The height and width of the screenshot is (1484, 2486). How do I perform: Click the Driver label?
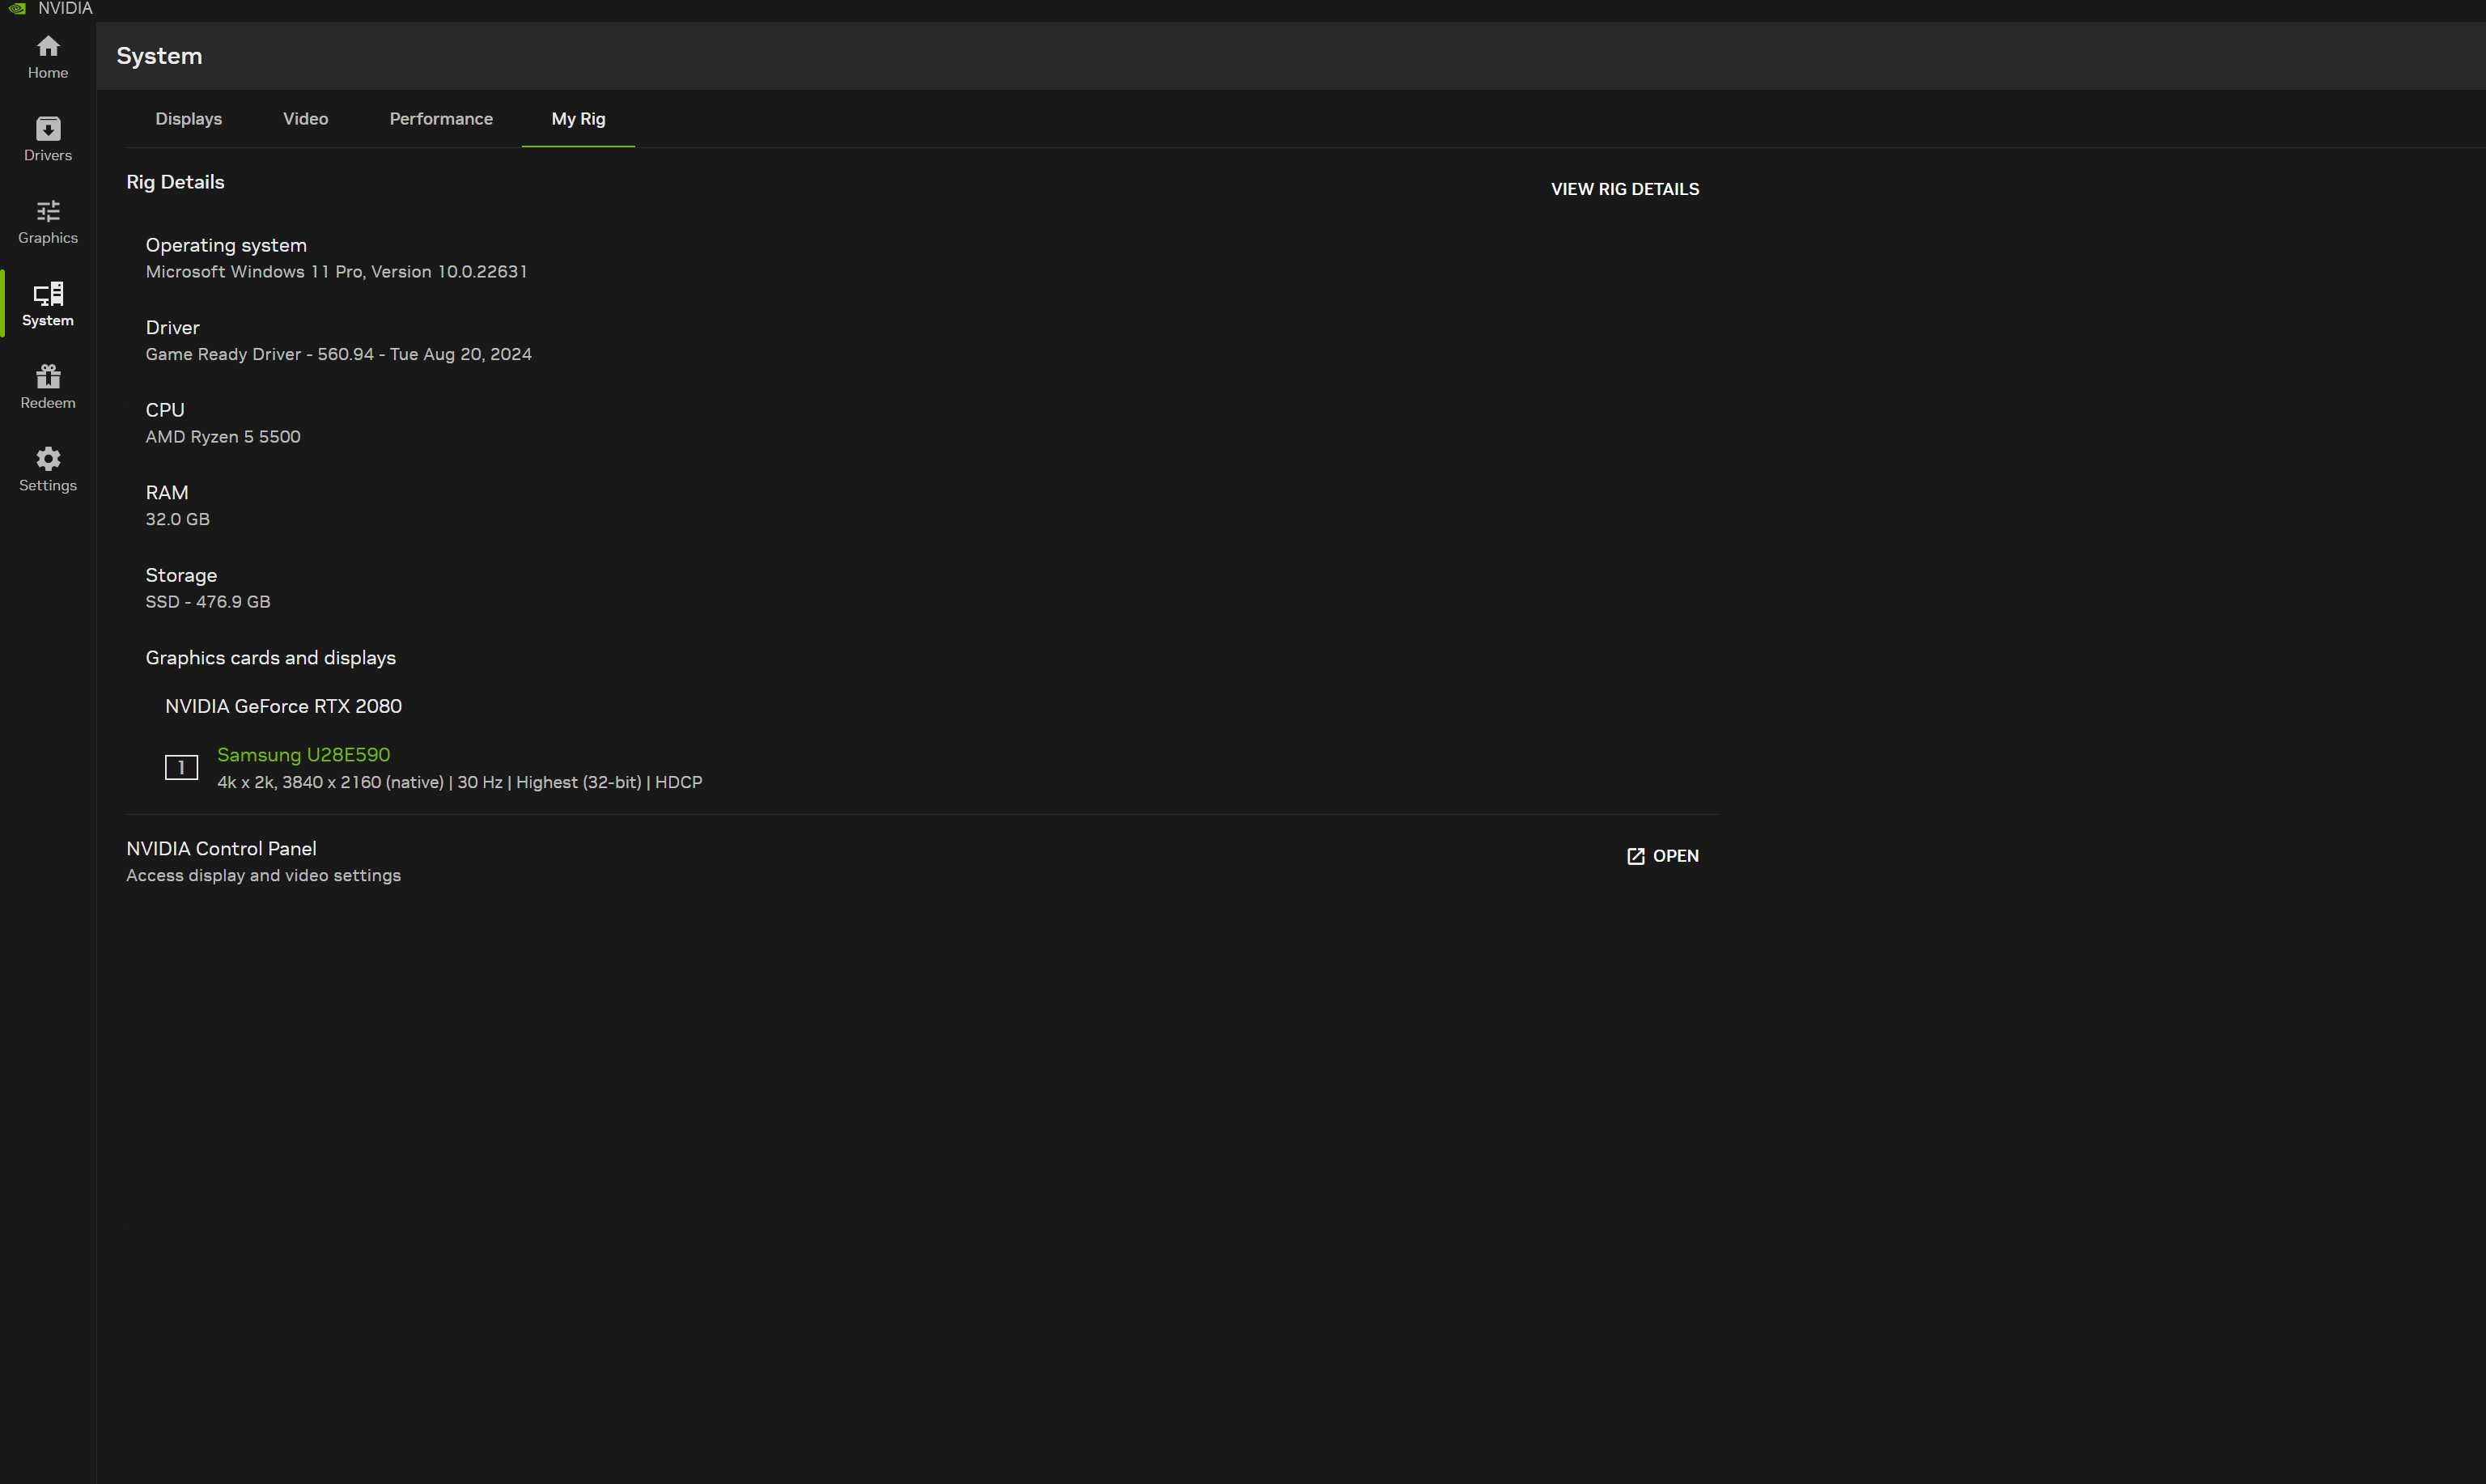(173, 328)
